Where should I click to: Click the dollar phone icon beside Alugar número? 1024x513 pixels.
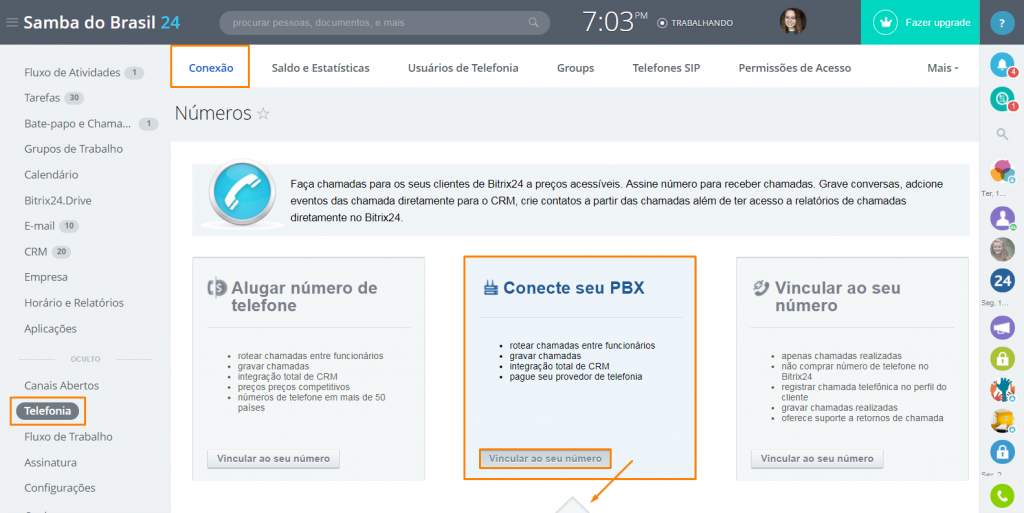(x=217, y=288)
